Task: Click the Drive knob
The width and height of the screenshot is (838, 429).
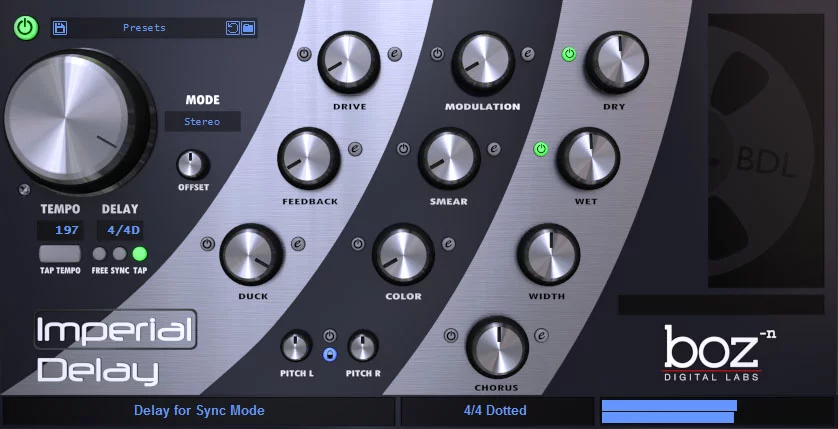Action: pyautogui.click(x=349, y=63)
